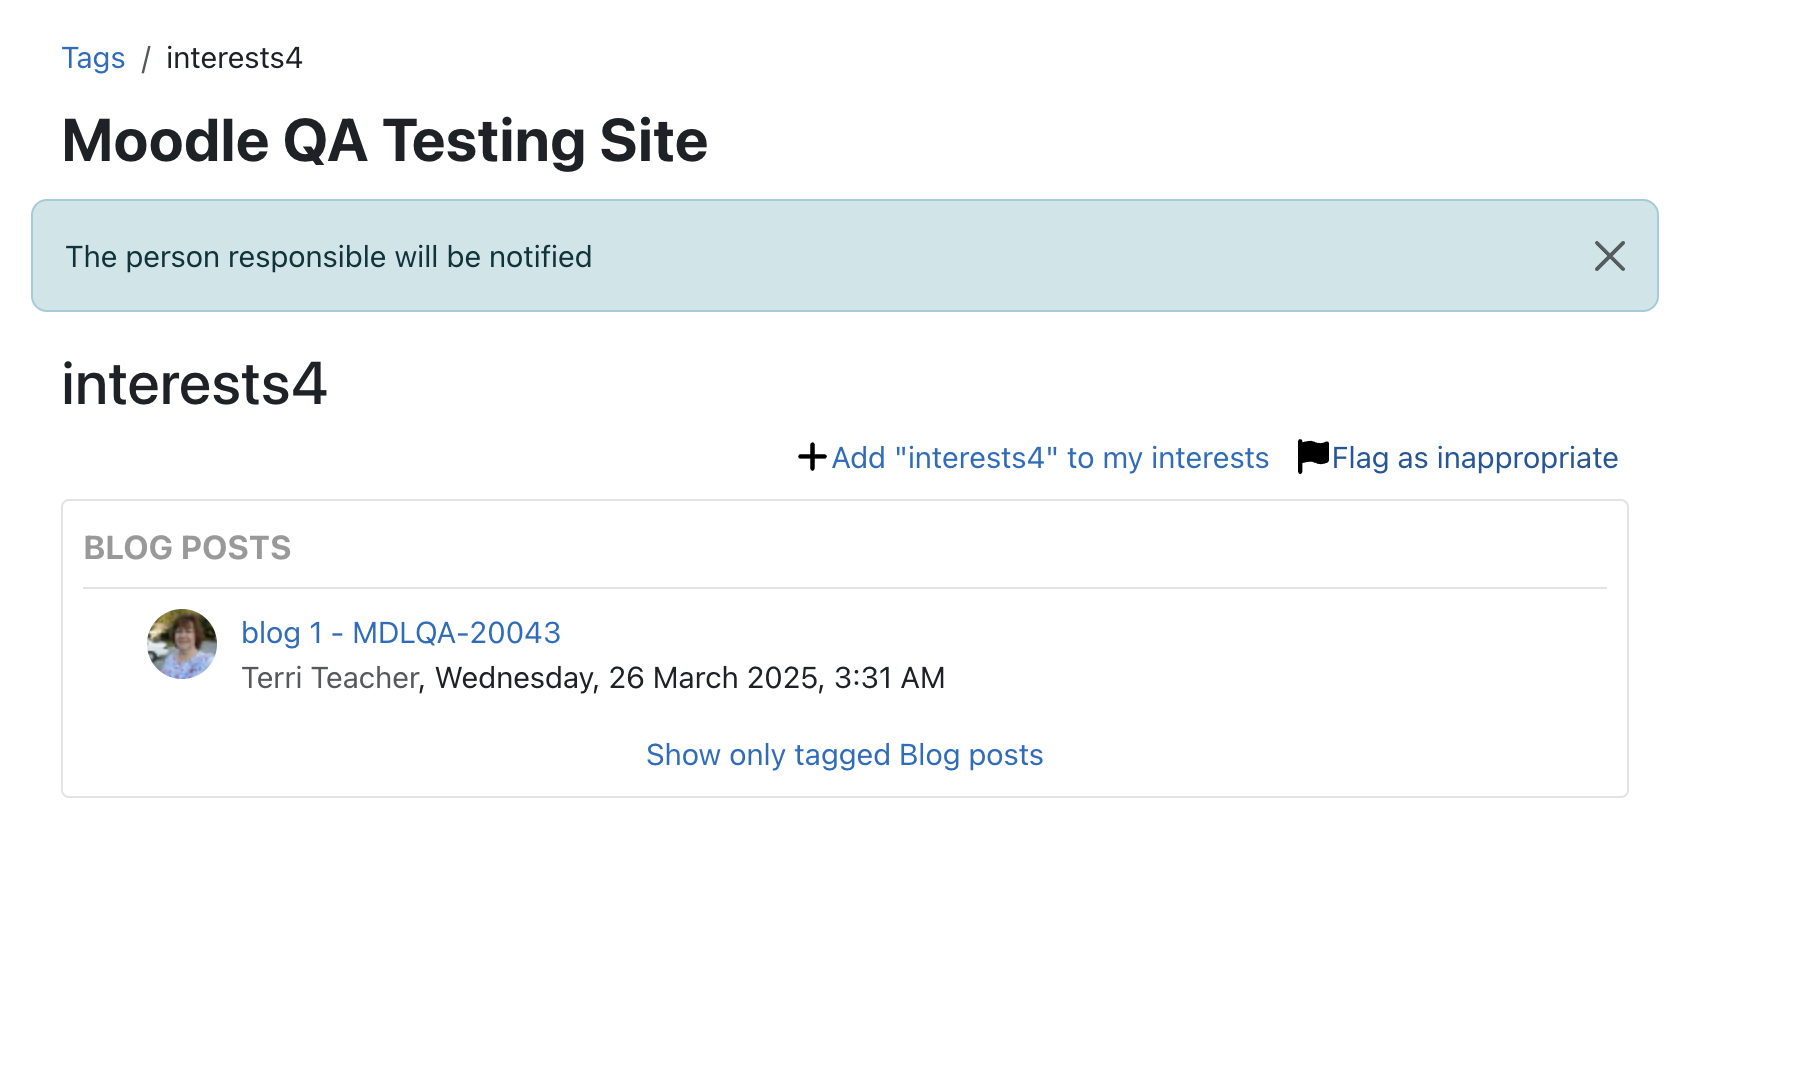Click the notification message text
1814x1074 pixels.
329,257
